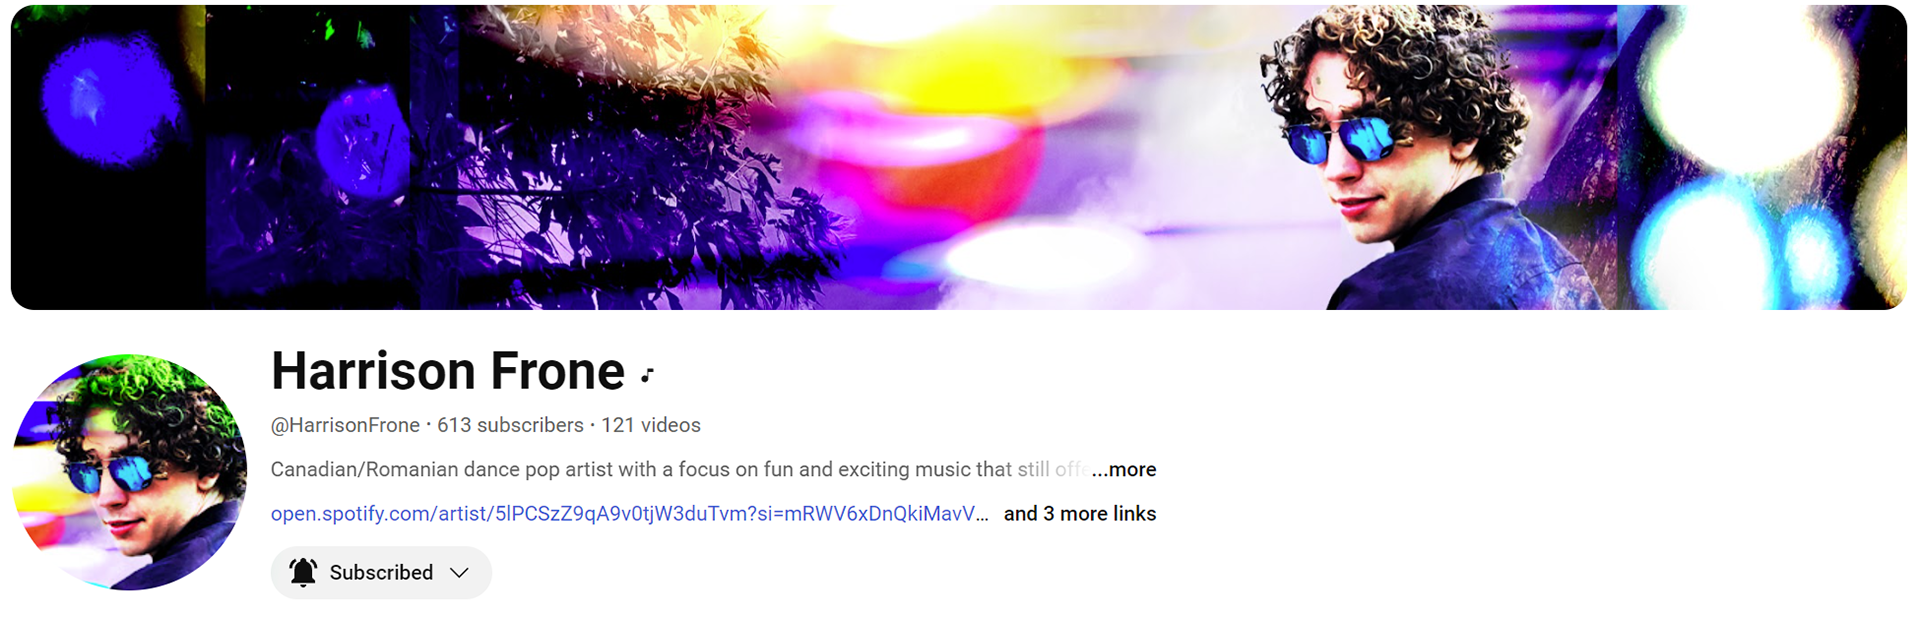Click the @HarrisonFrone channel handle
The image size is (1920, 618).
tap(345, 425)
